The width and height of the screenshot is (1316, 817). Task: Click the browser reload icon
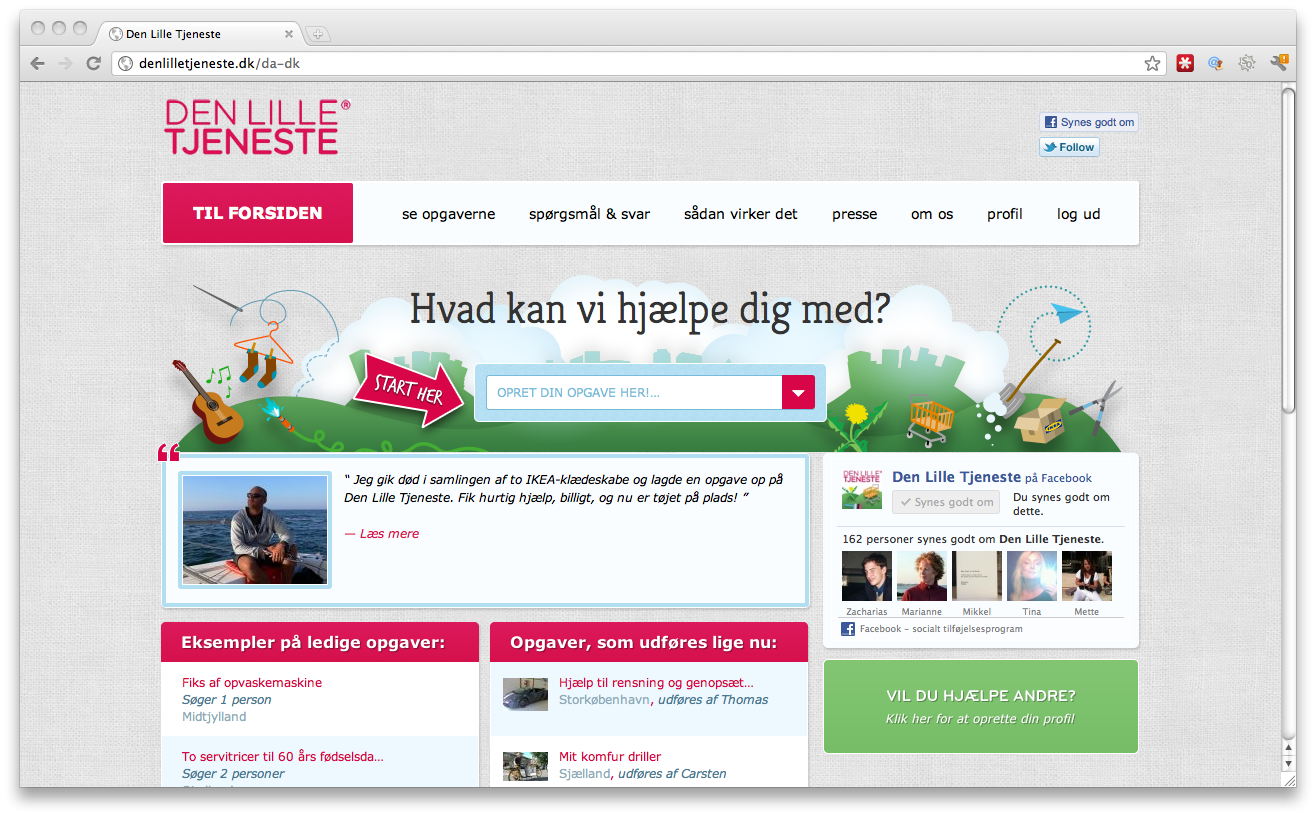pos(93,63)
